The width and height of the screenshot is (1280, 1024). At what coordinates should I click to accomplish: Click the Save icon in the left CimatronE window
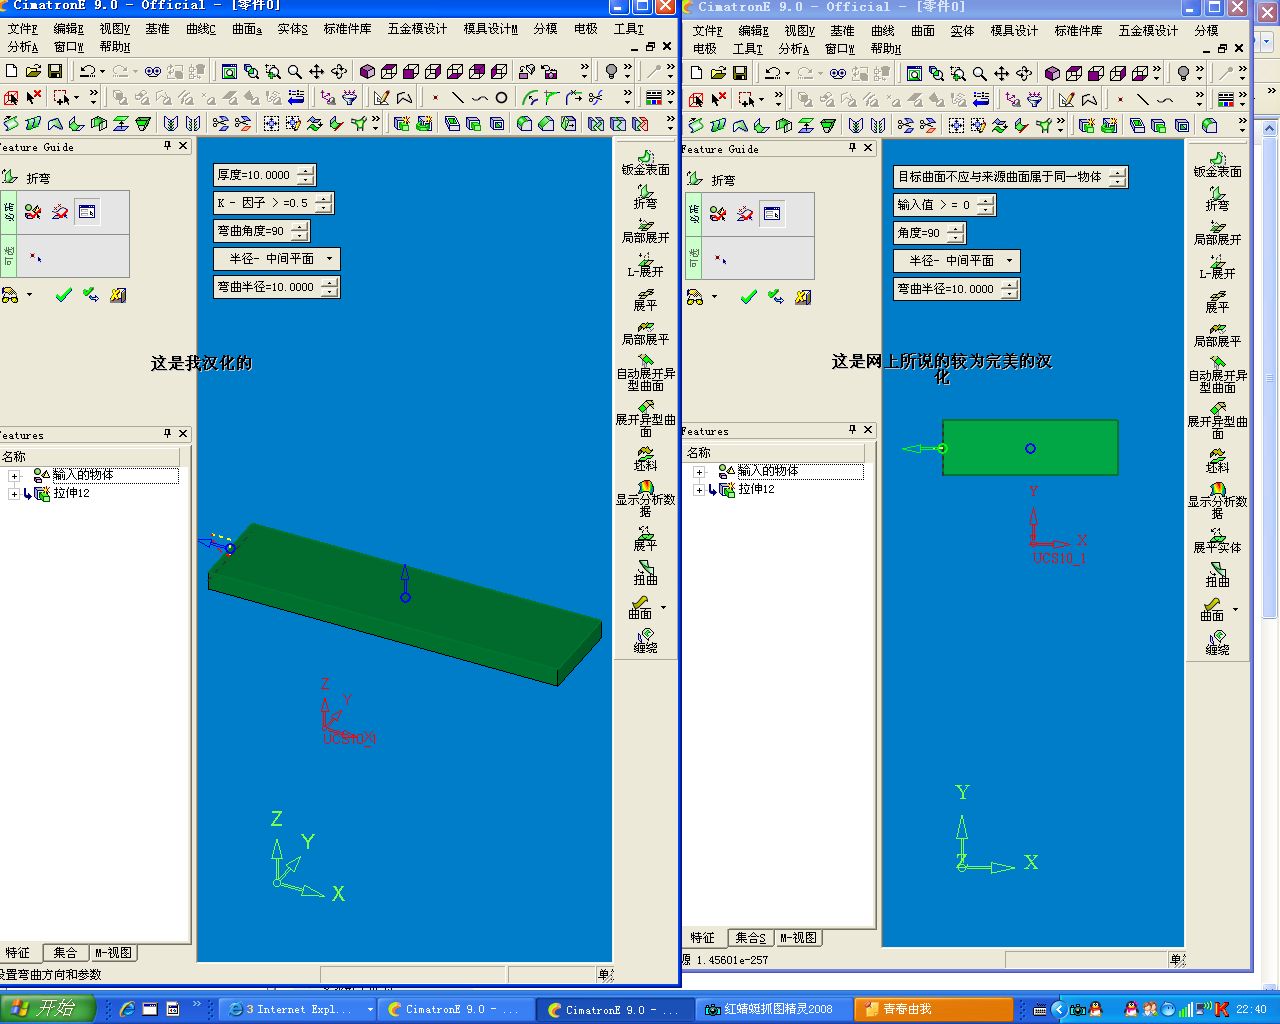(55, 71)
